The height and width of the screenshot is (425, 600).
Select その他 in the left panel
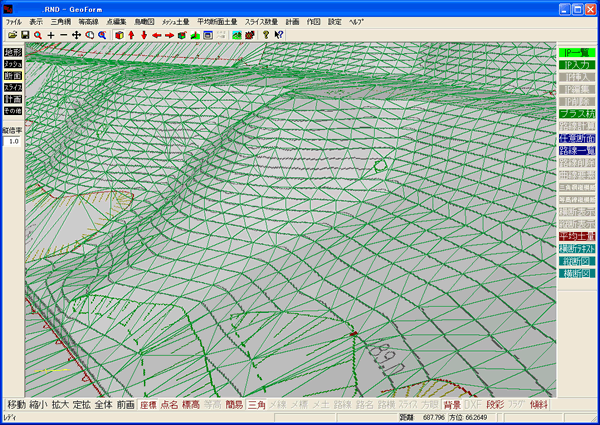[13, 111]
